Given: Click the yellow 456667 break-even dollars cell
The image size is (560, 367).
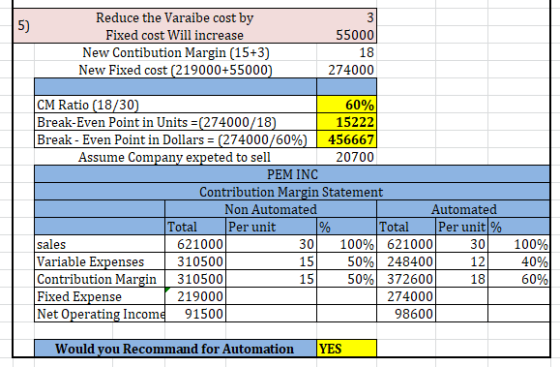Looking at the screenshot, I should [x=346, y=140].
